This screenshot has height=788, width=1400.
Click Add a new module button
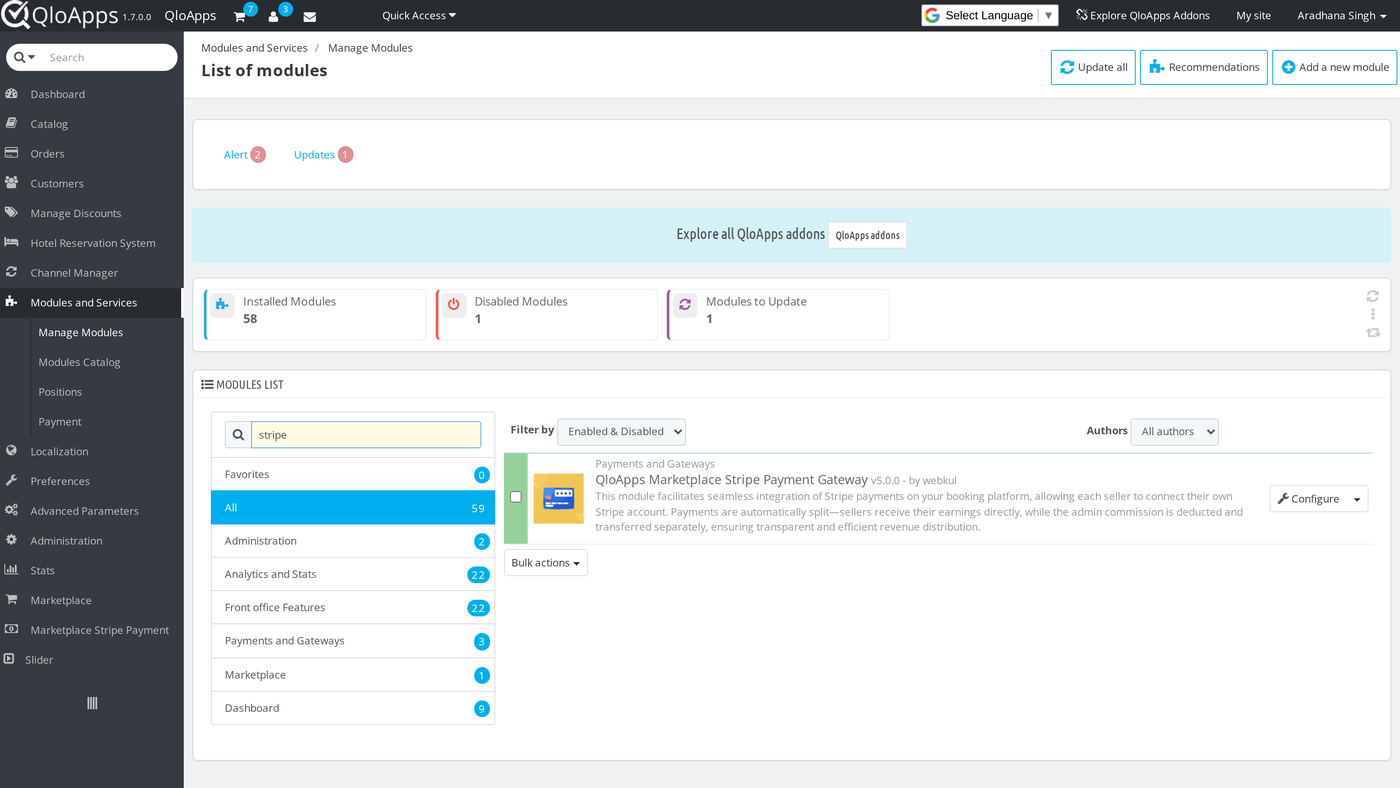1335,67
